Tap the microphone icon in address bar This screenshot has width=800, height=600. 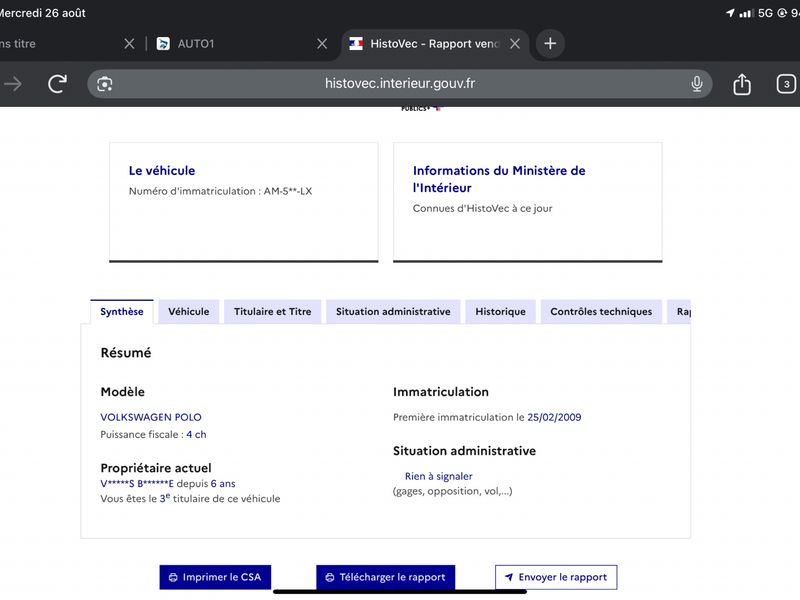(x=696, y=84)
